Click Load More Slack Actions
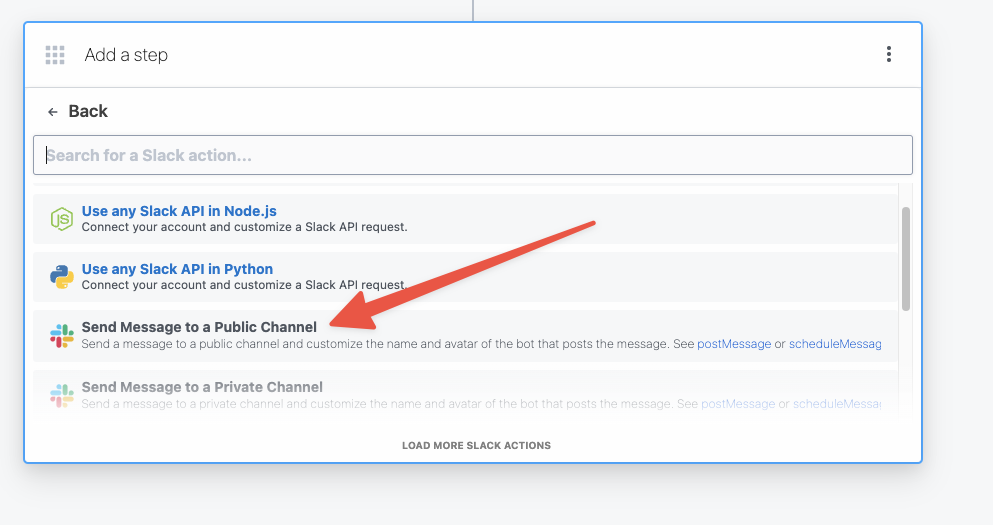Viewport: 993px width, 525px height. click(x=476, y=445)
